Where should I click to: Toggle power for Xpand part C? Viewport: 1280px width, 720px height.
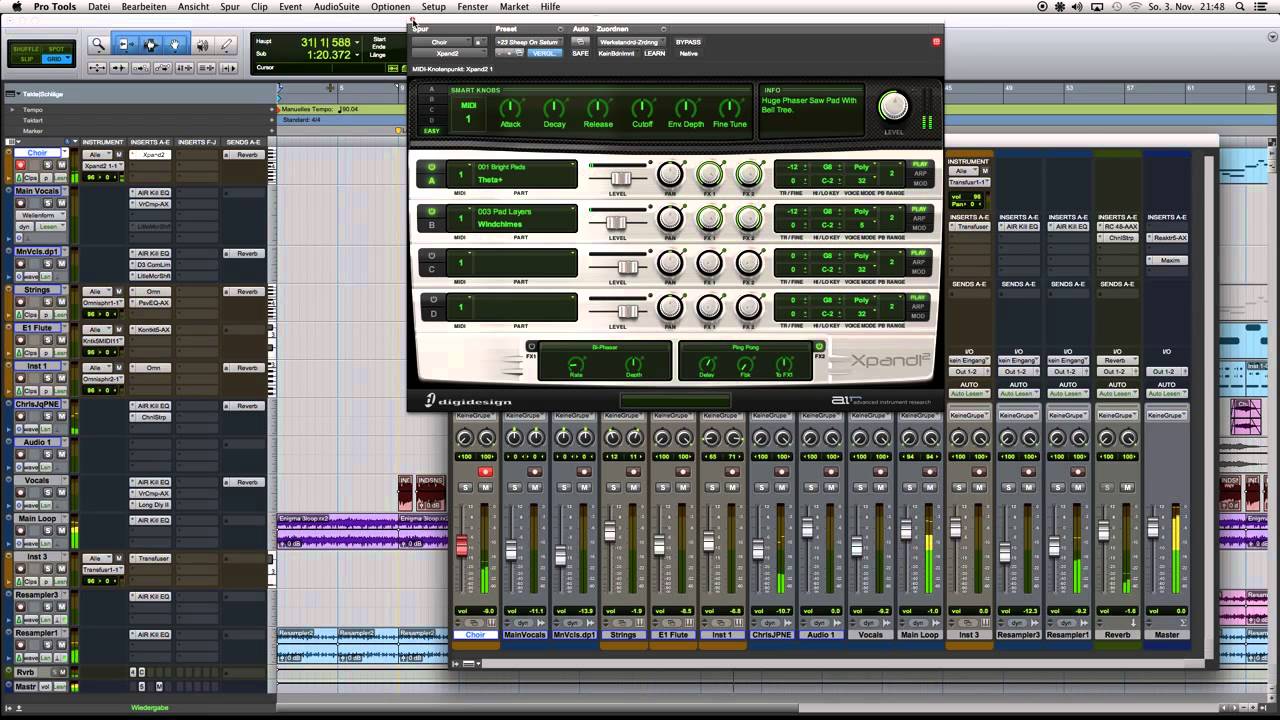[x=432, y=255]
